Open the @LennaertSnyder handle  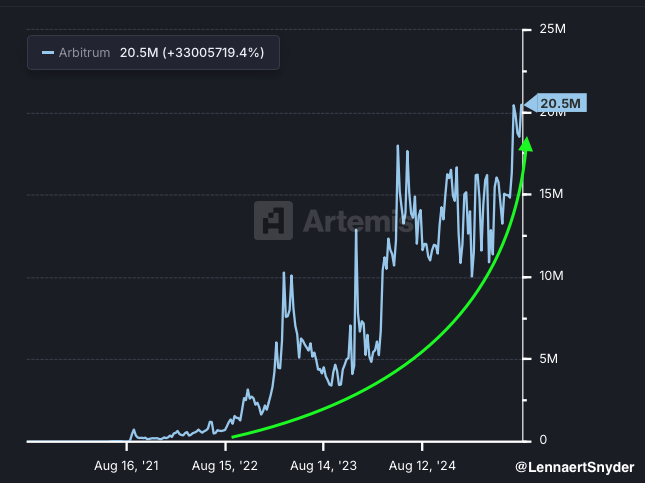pyautogui.click(x=575, y=467)
